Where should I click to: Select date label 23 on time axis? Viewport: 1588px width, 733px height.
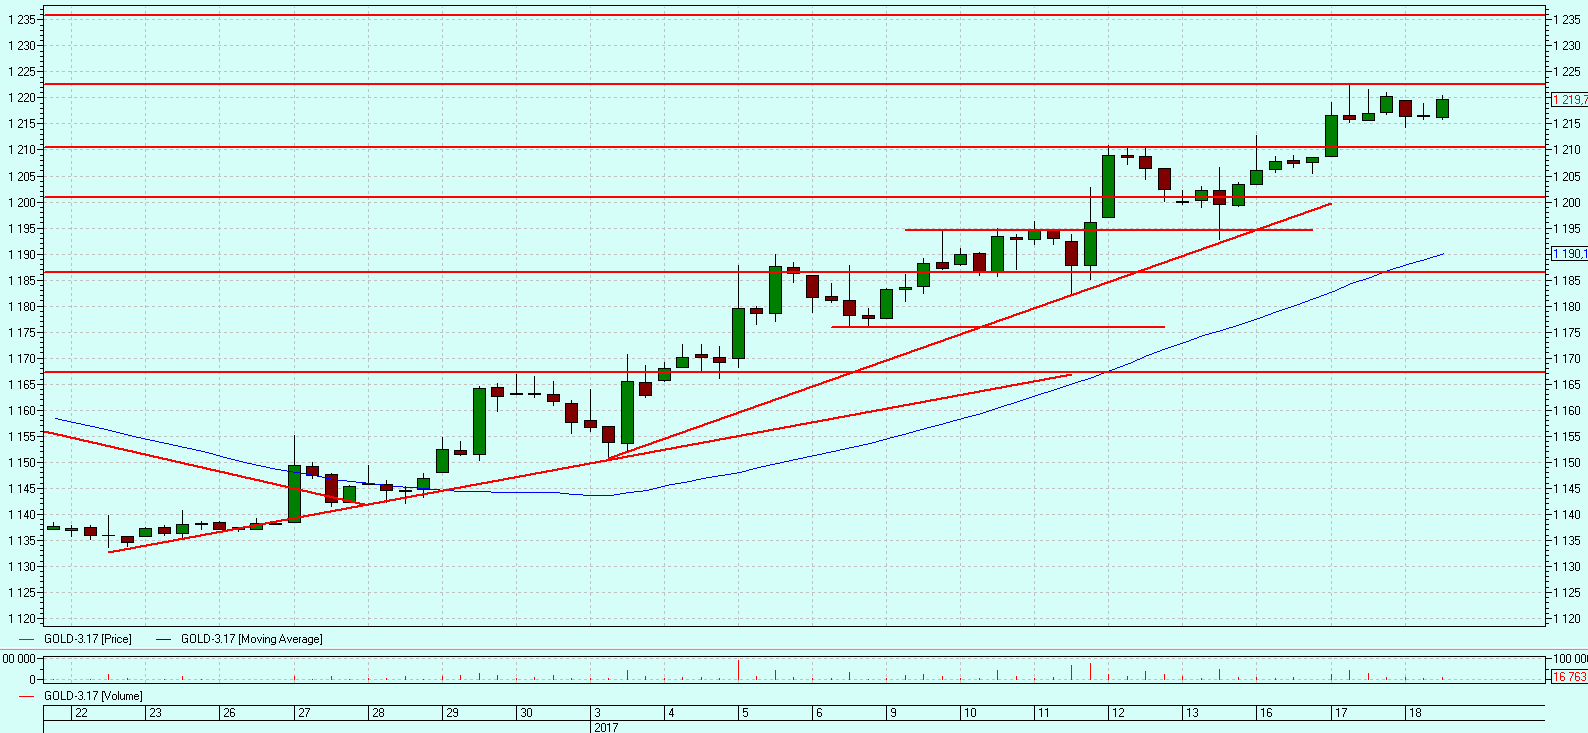click(x=155, y=713)
